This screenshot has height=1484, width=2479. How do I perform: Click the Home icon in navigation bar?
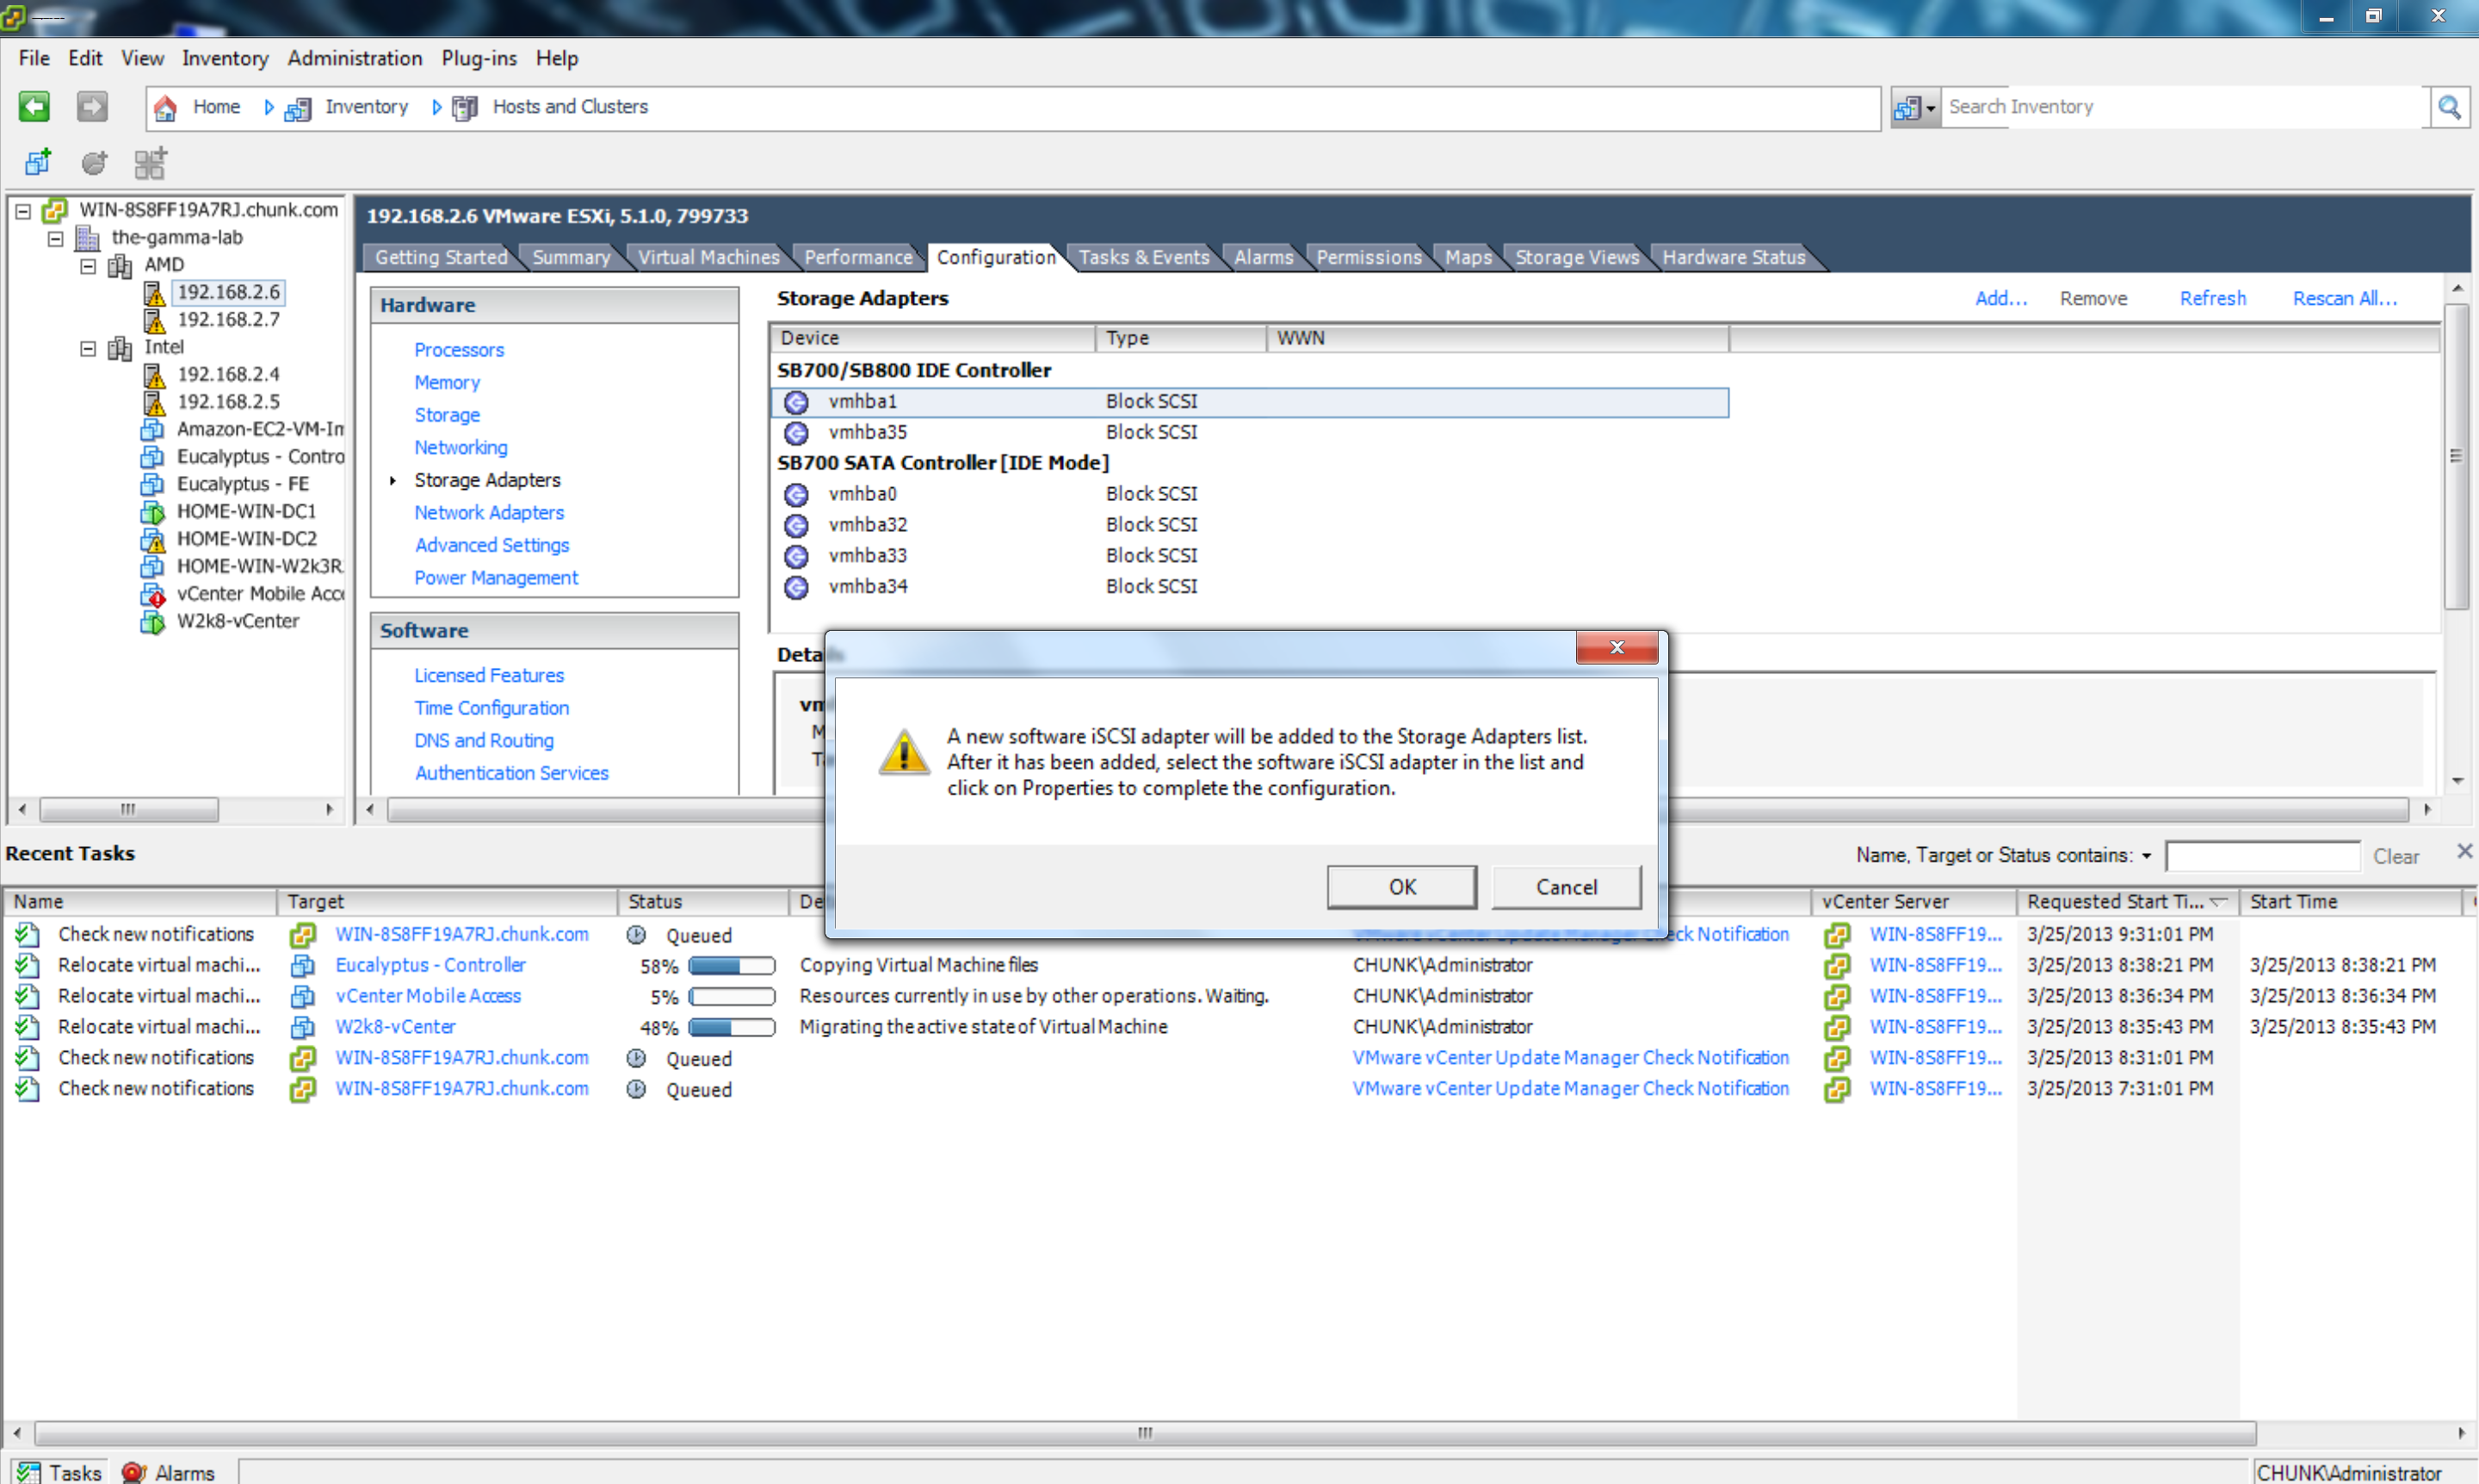pyautogui.click(x=166, y=107)
